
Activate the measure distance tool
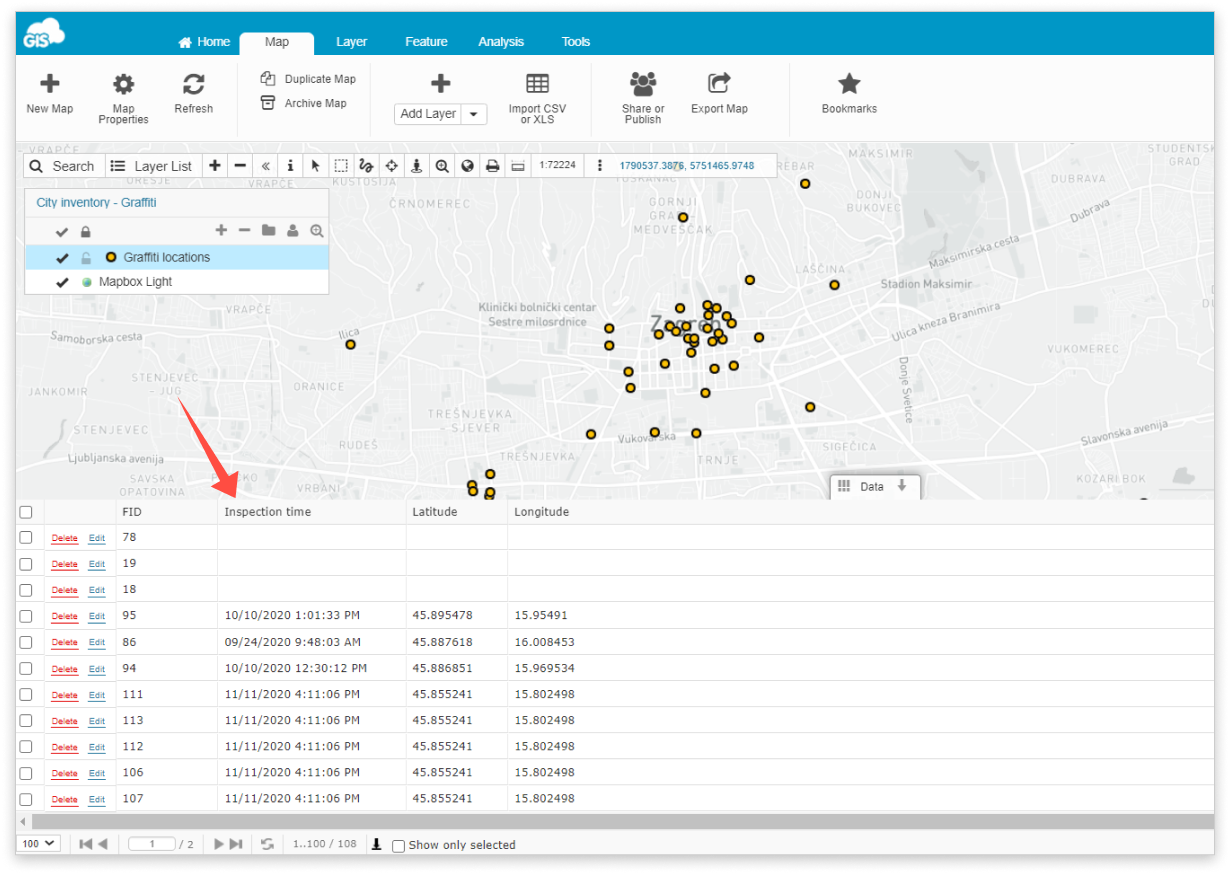click(517, 165)
